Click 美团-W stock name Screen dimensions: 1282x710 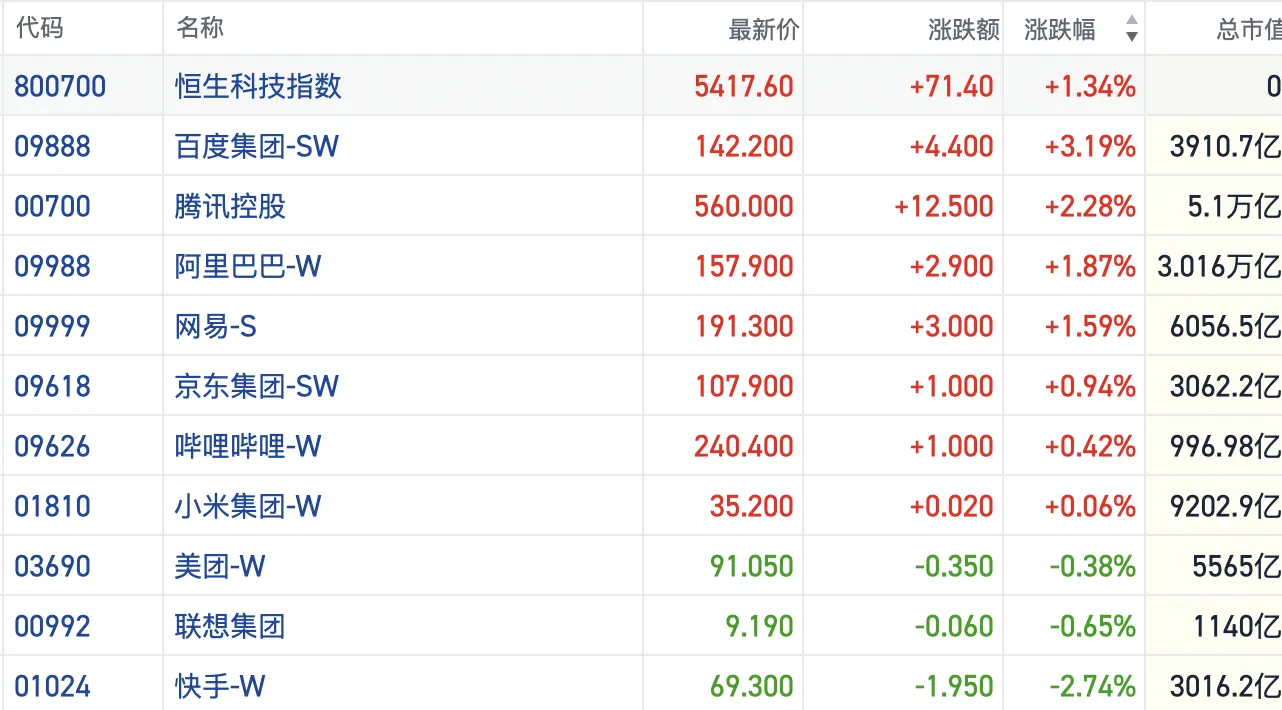[220, 566]
